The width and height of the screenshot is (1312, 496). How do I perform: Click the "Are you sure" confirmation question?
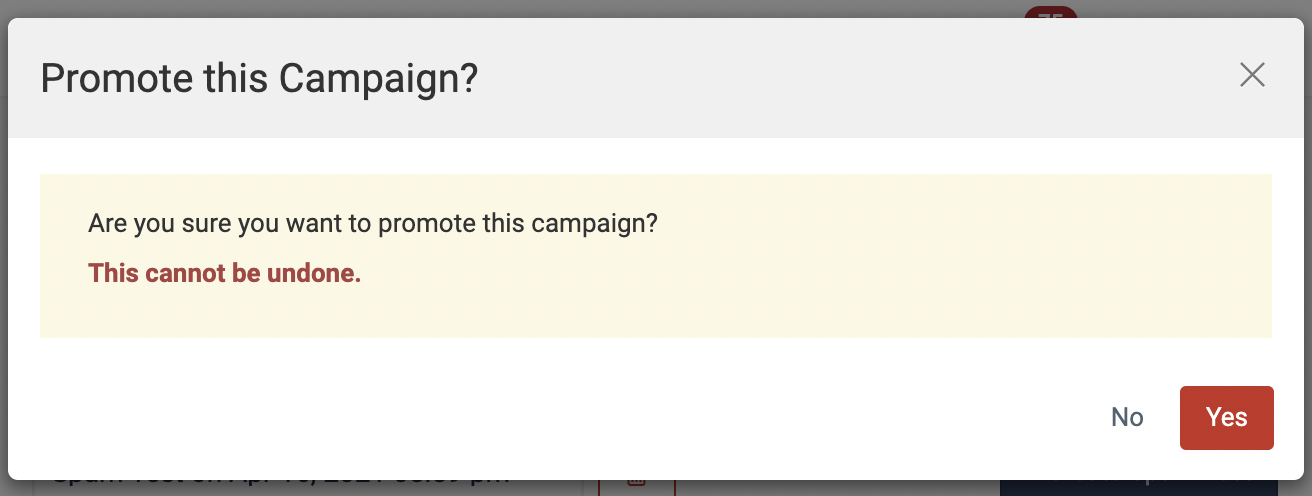(x=373, y=223)
